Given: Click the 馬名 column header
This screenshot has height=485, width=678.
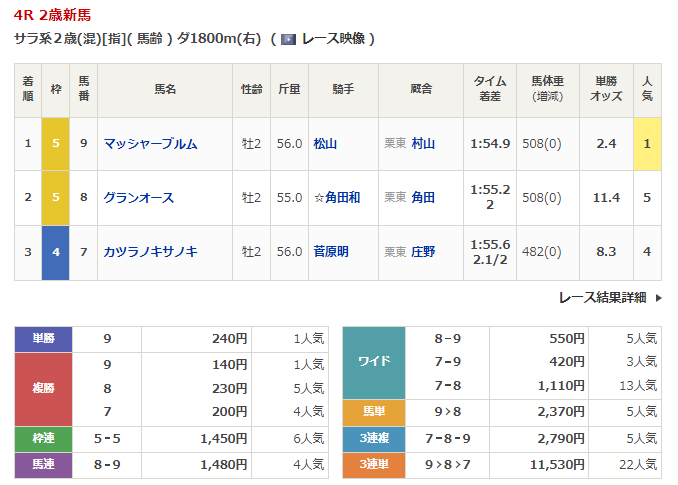Looking at the screenshot, I should coord(164,89).
